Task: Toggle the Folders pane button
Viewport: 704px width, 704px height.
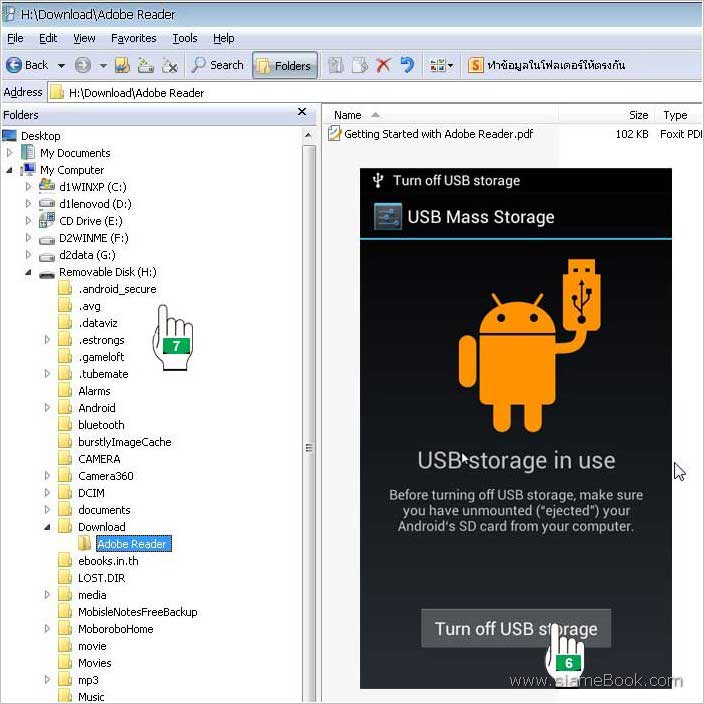Action: tap(285, 66)
